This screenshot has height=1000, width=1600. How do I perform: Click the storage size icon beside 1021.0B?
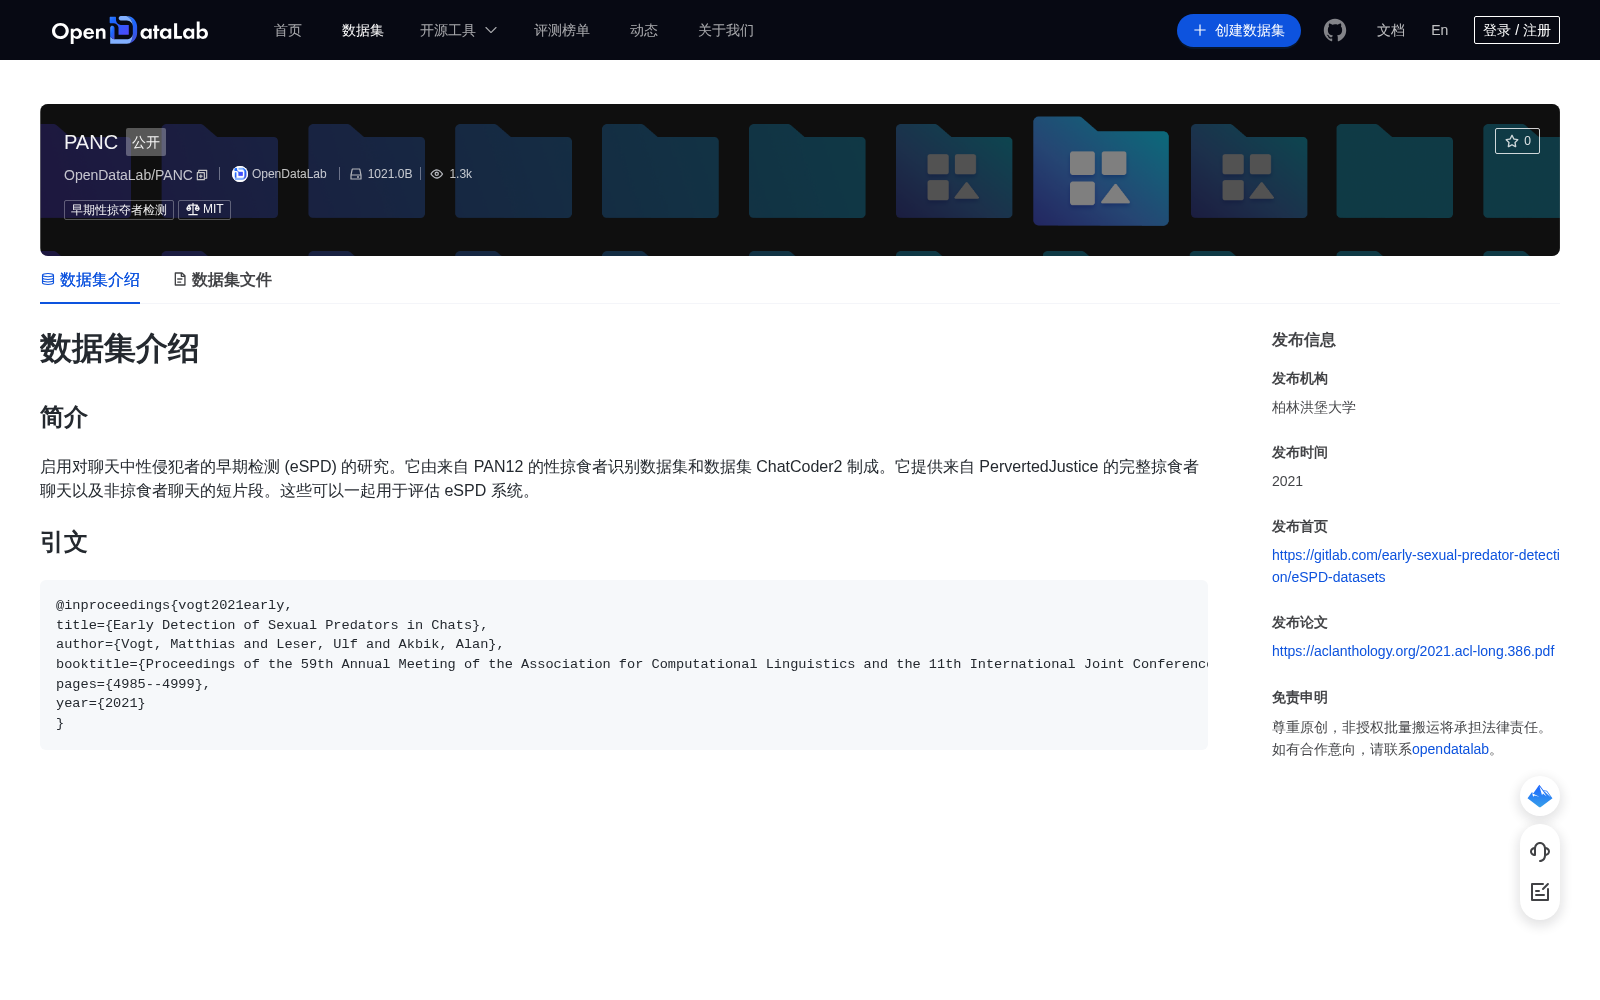tap(356, 174)
